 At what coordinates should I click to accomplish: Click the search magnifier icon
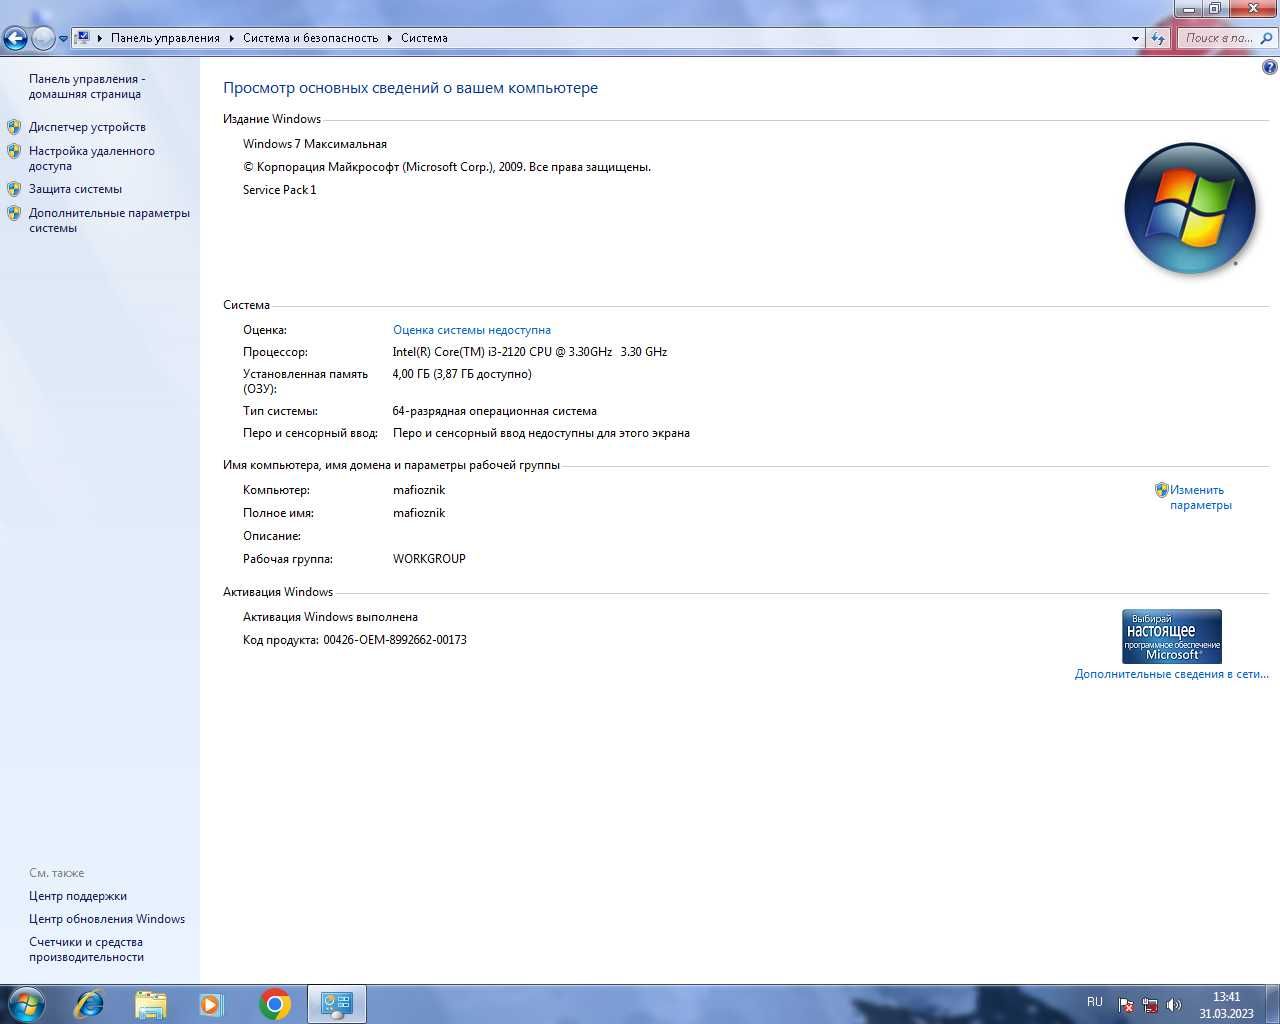tap(1267, 38)
